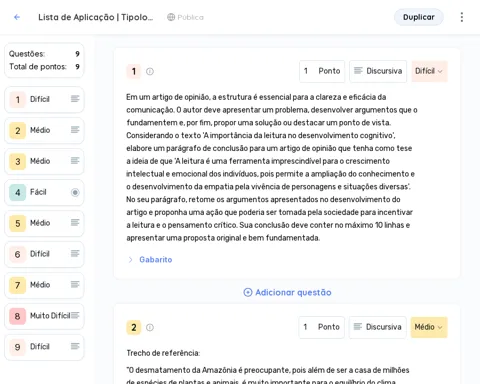Image resolution: width=480 pixels, height=384 pixels.
Task: Click the list title Lista de Aplicação
Action: pos(95,17)
